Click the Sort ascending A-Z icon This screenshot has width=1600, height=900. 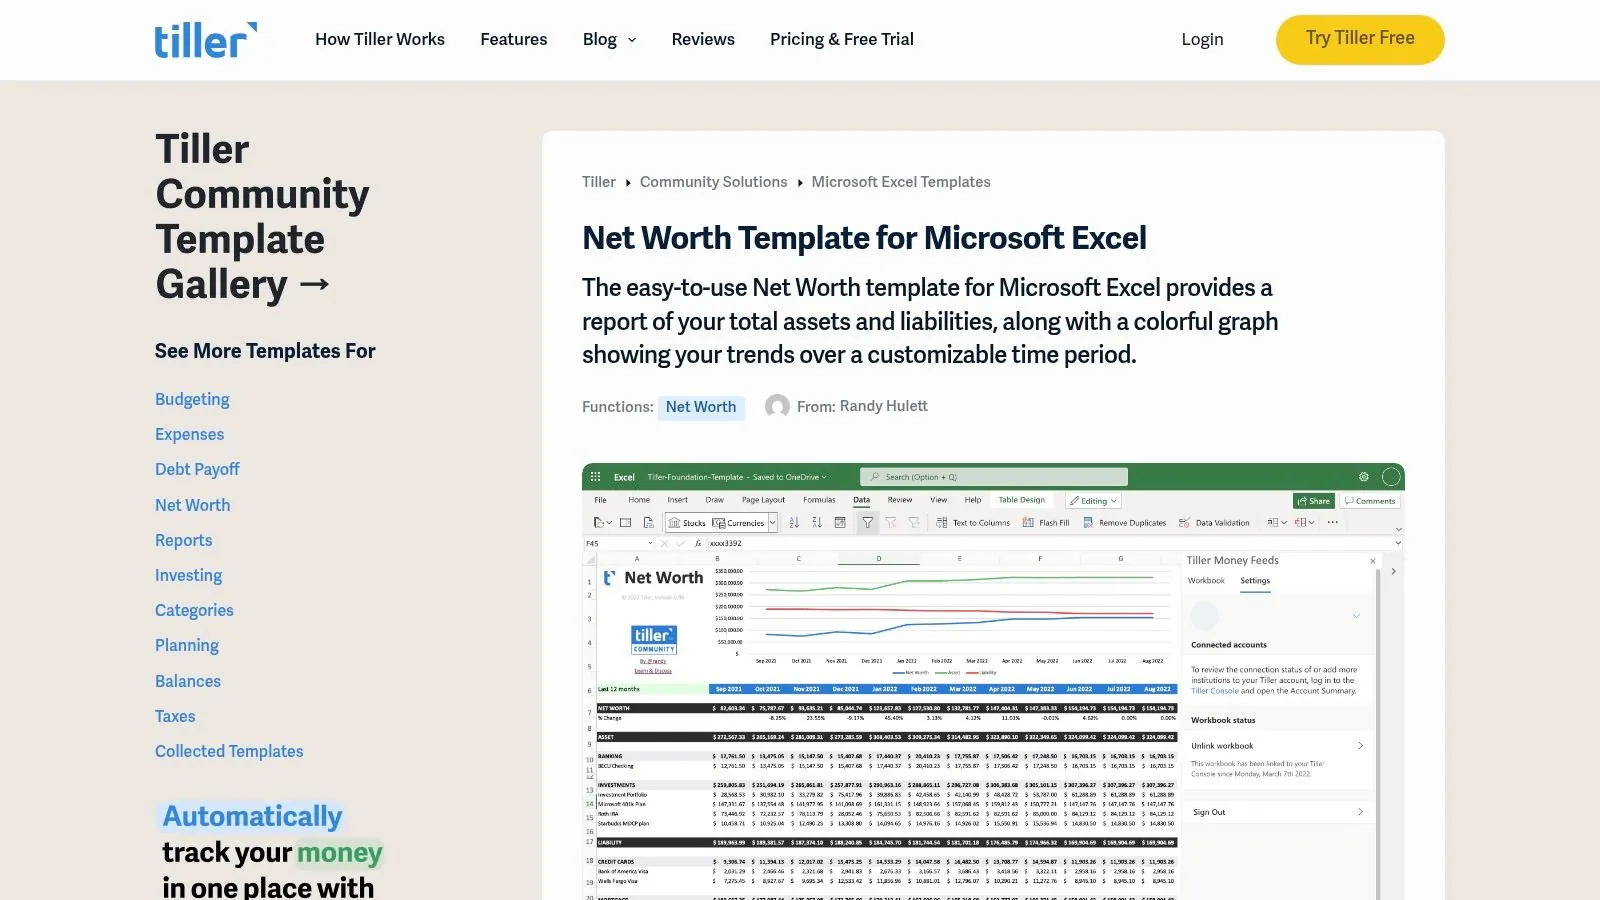pyautogui.click(x=794, y=522)
